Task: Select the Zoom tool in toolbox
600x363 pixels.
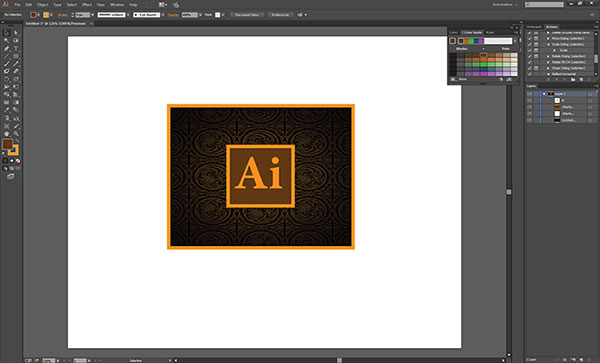Action: pos(16,134)
